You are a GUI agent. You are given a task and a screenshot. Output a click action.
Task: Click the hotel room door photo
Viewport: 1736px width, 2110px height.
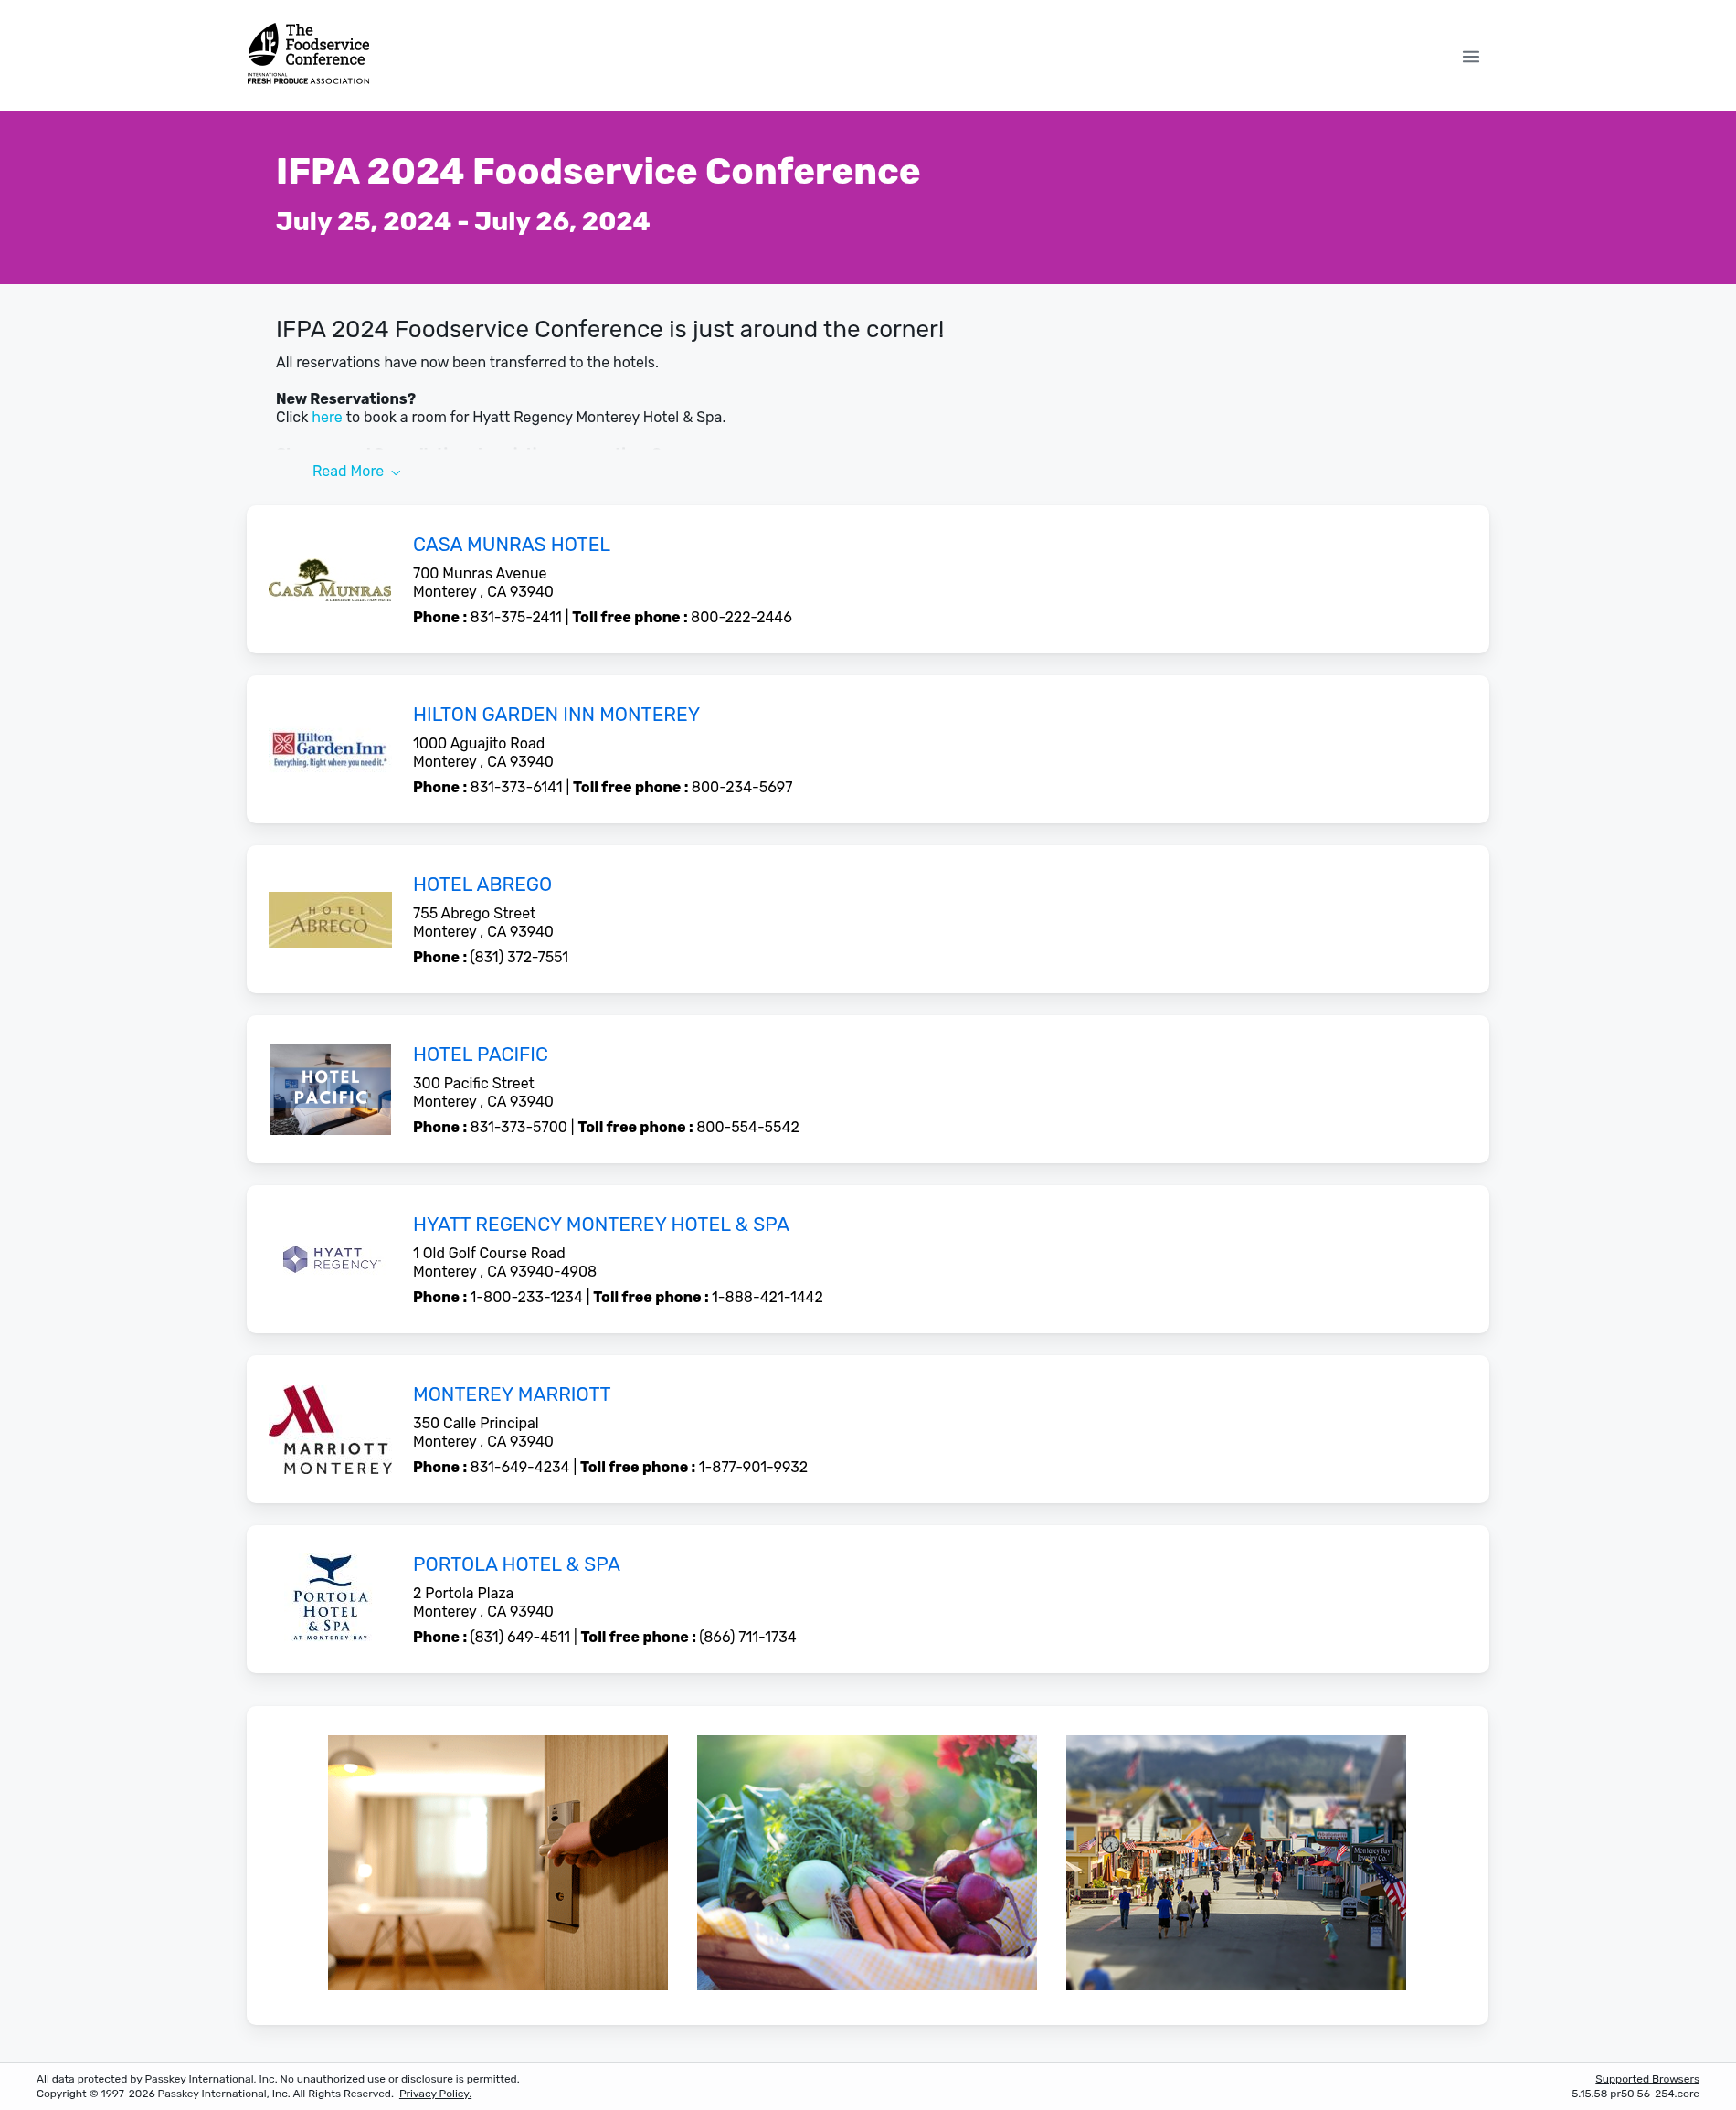[x=497, y=1862]
